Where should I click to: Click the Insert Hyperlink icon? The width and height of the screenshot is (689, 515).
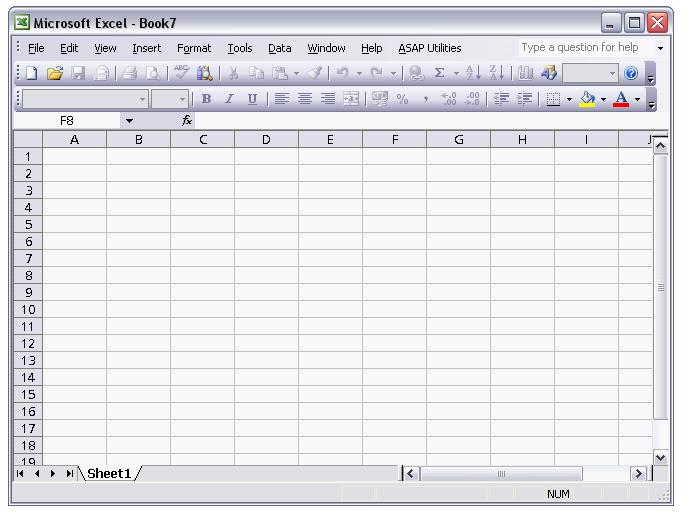(x=416, y=73)
